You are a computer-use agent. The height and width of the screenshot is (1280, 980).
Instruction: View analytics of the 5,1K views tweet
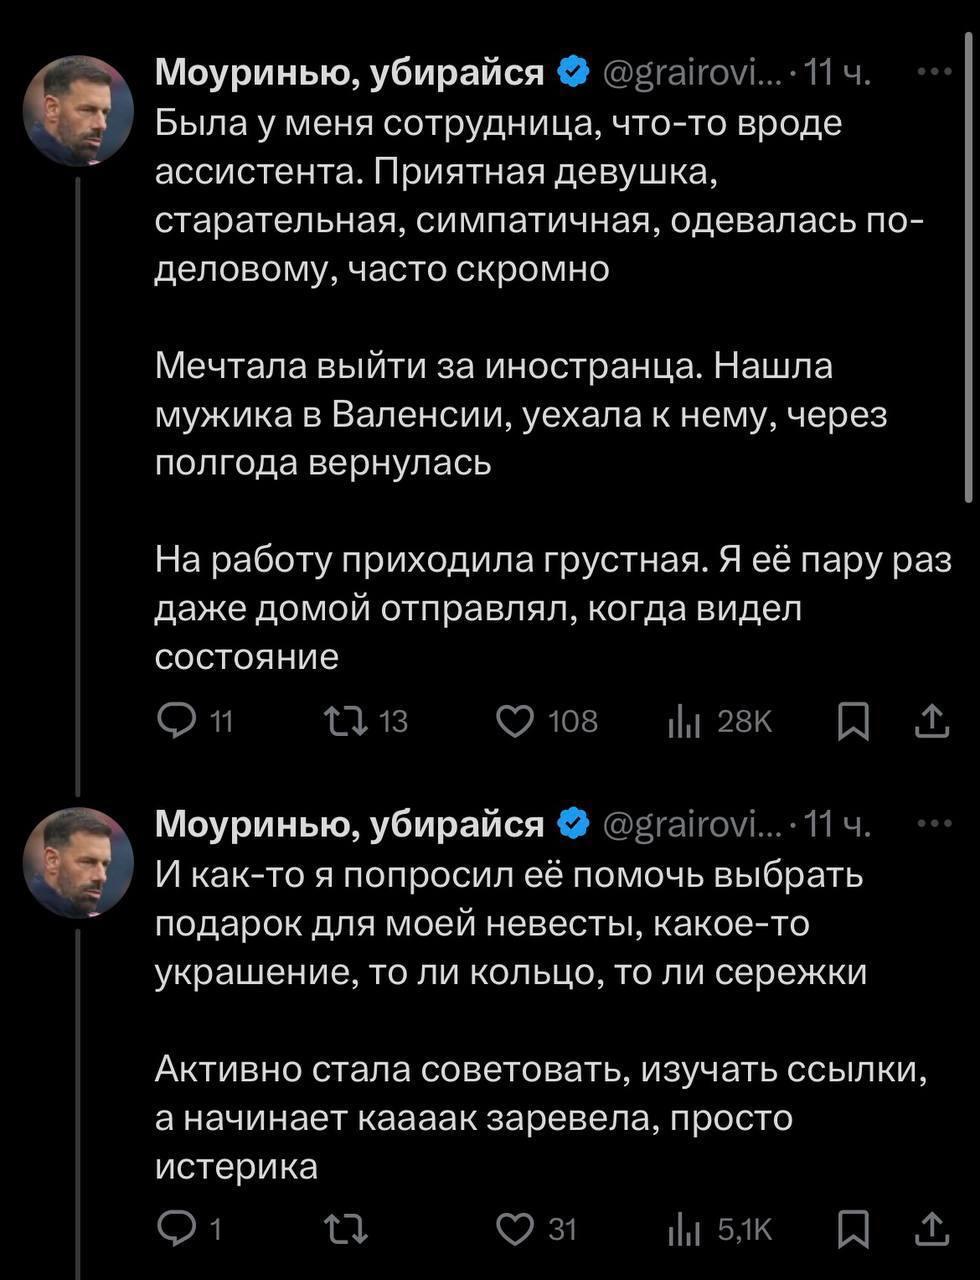pos(684,1228)
